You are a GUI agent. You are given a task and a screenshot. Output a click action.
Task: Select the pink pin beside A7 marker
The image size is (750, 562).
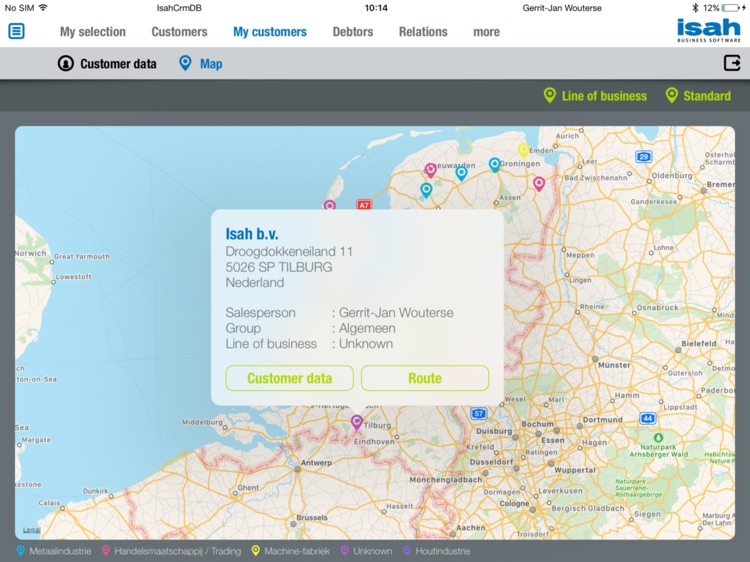click(330, 206)
